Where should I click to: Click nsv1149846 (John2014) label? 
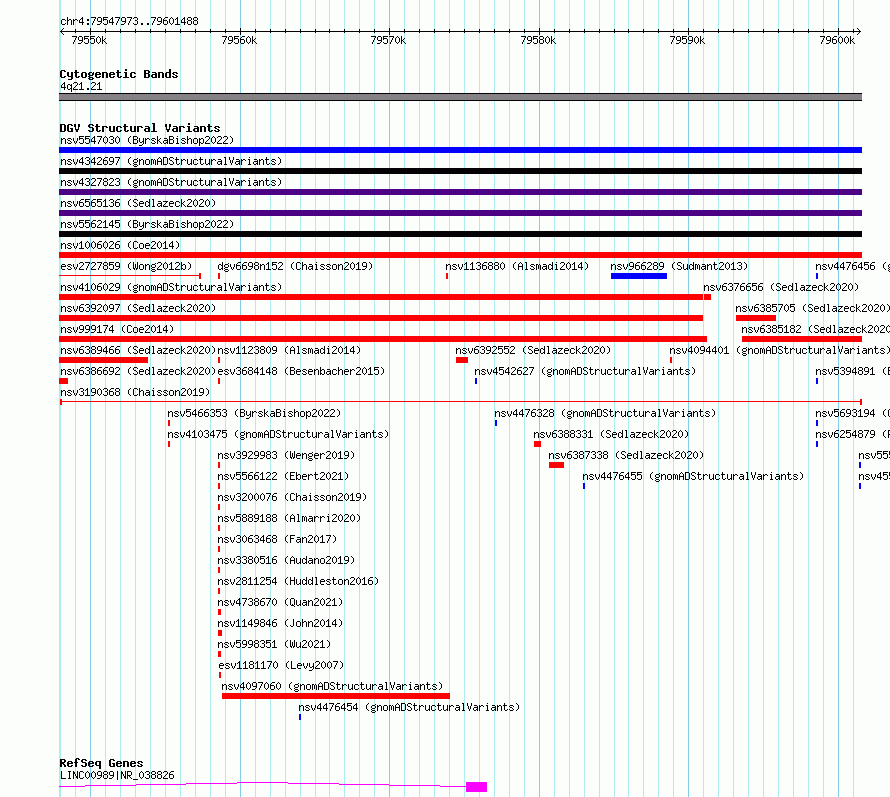280,623
